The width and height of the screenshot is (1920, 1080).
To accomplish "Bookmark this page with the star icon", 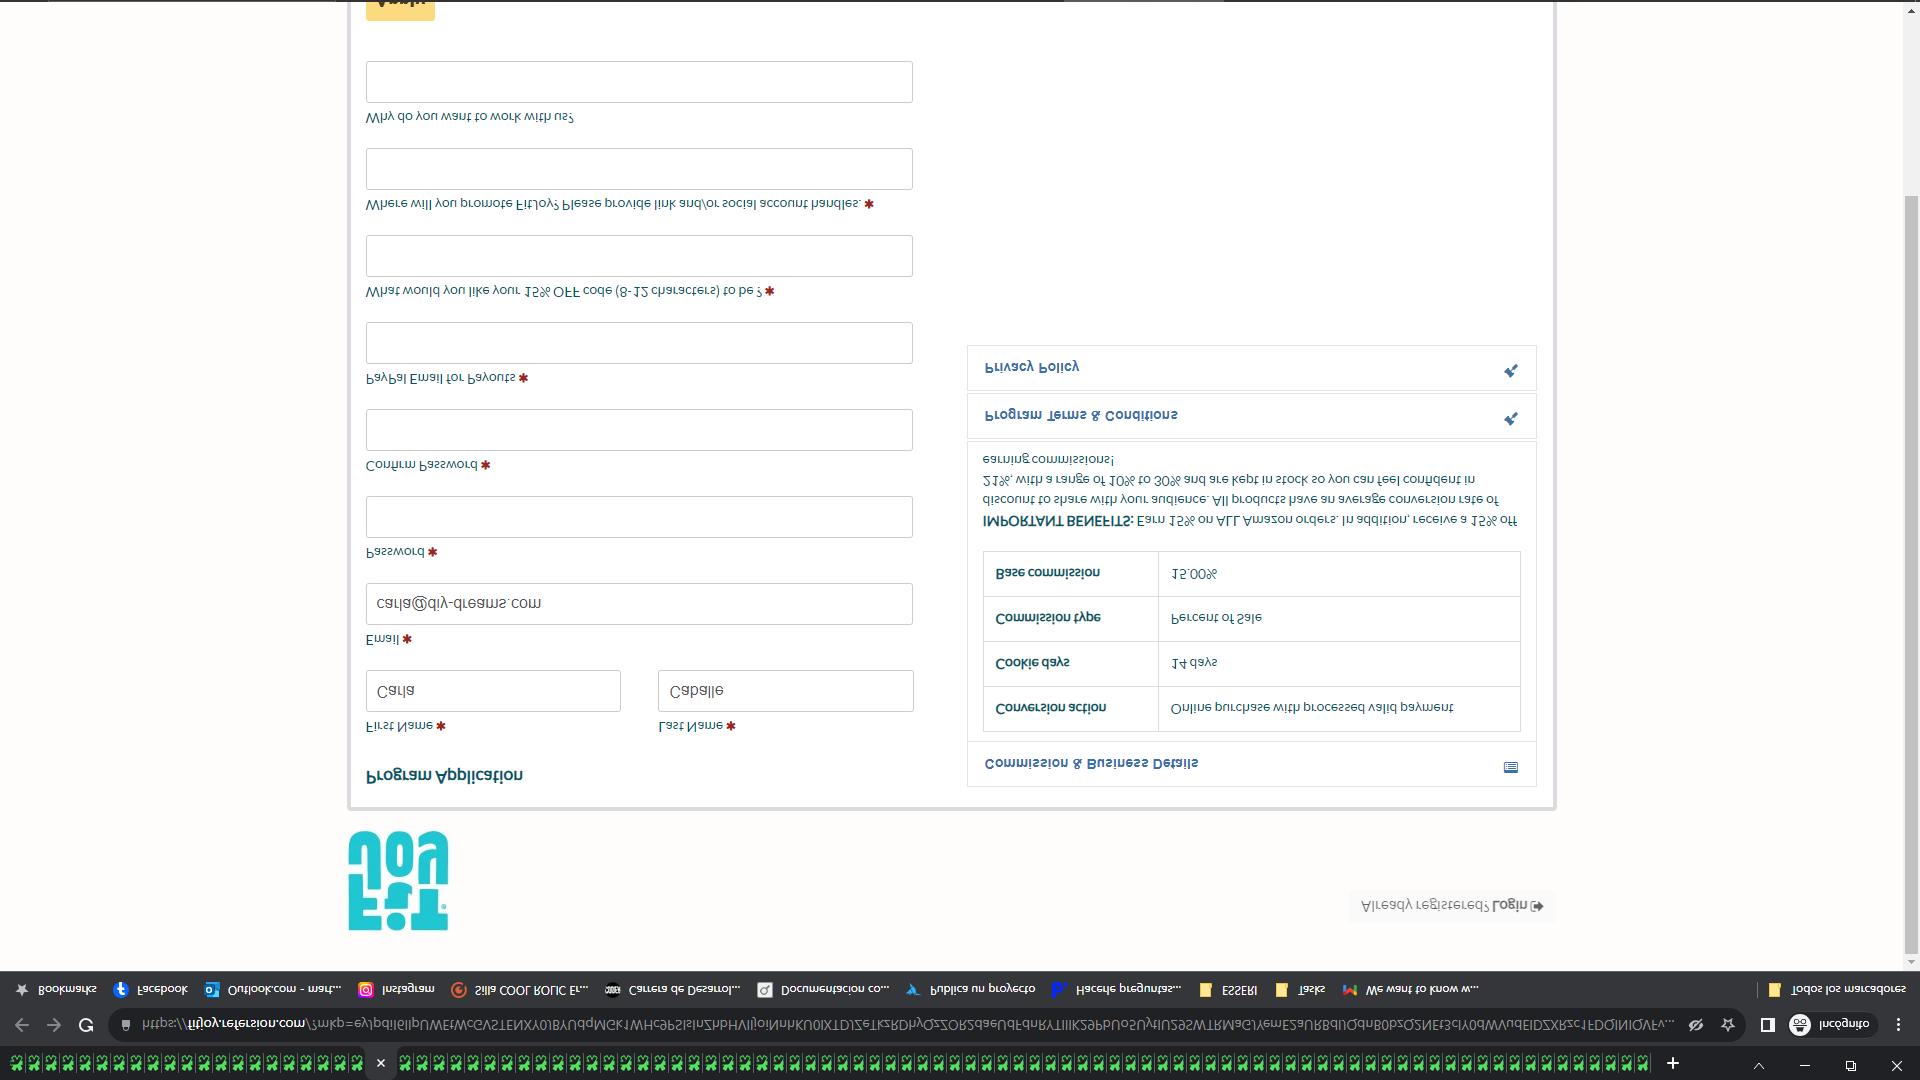I will pos(1727,1025).
